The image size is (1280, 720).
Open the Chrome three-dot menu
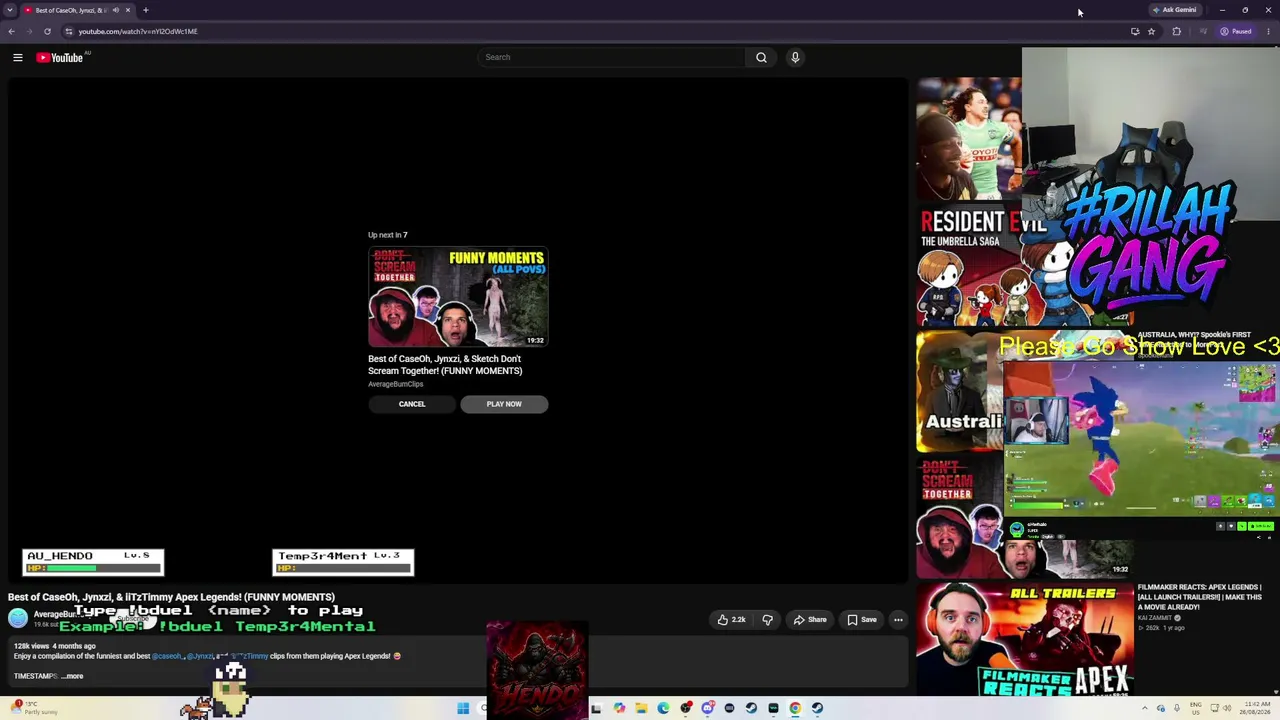1268,31
